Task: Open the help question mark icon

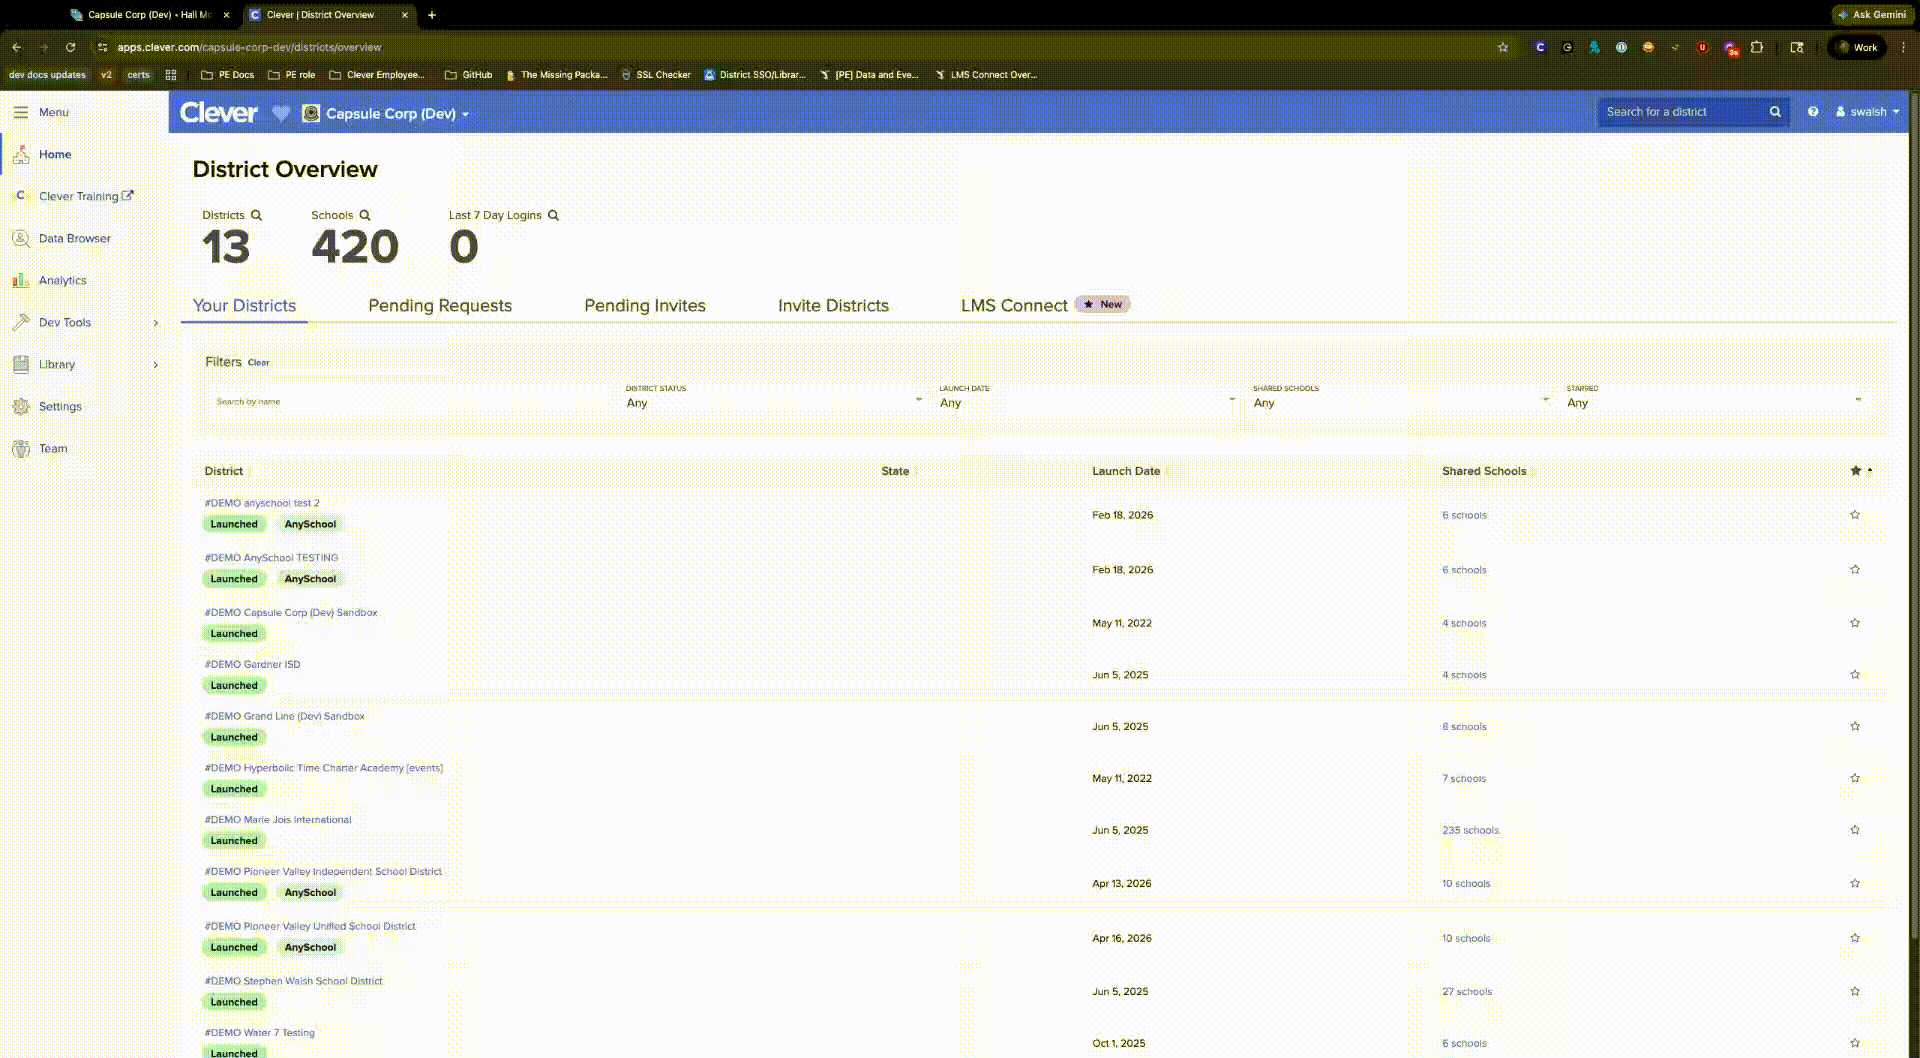Action: click(1812, 112)
